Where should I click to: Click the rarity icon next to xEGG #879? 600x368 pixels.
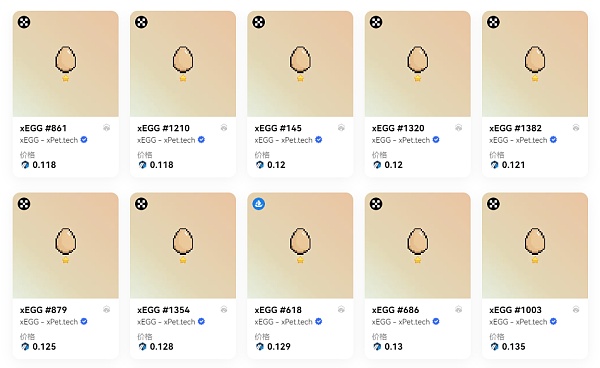pos(107,309)
